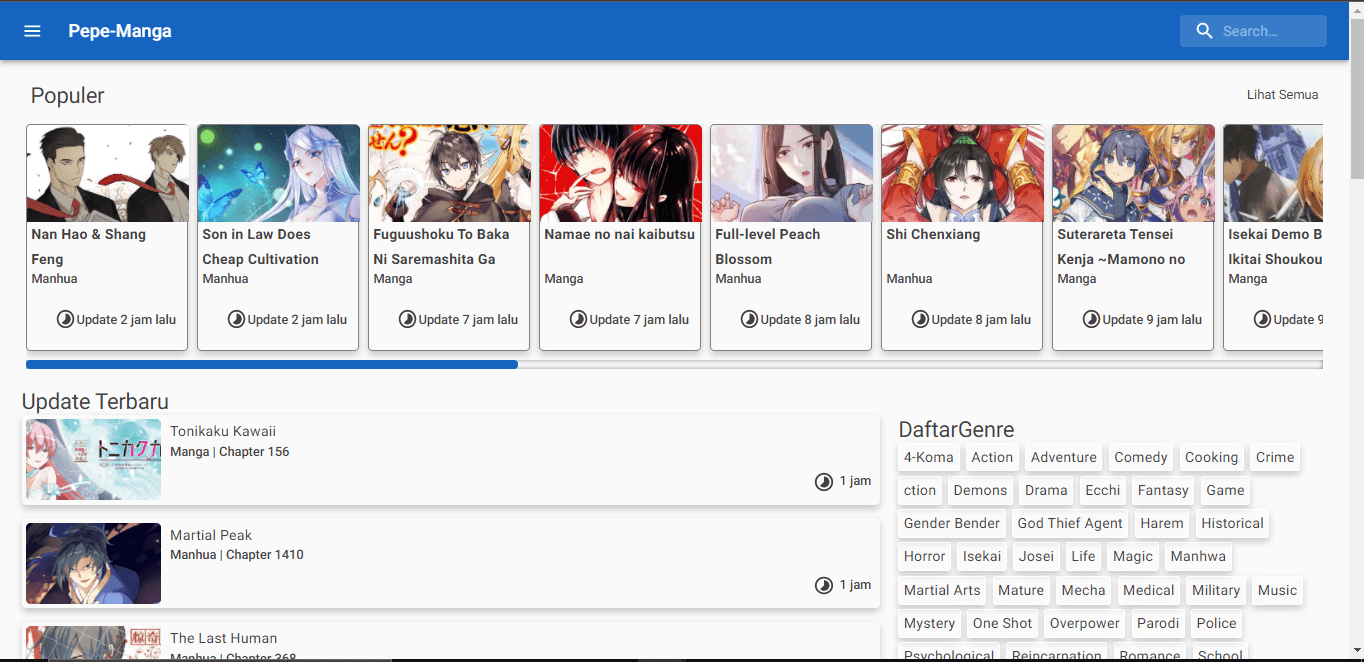This screenshot has width=1364, height=662.
Task: Select the Cooking genre chip
Action: 1212,457
